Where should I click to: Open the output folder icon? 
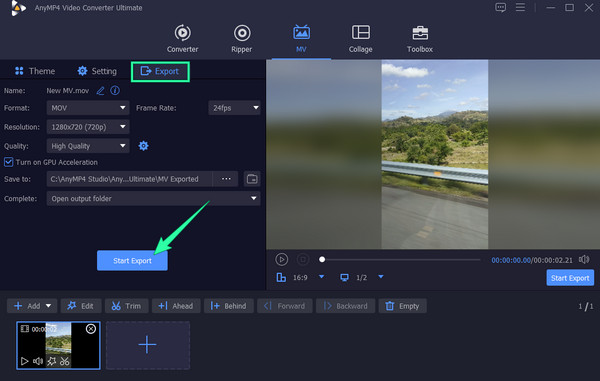[x=252, y=179]
